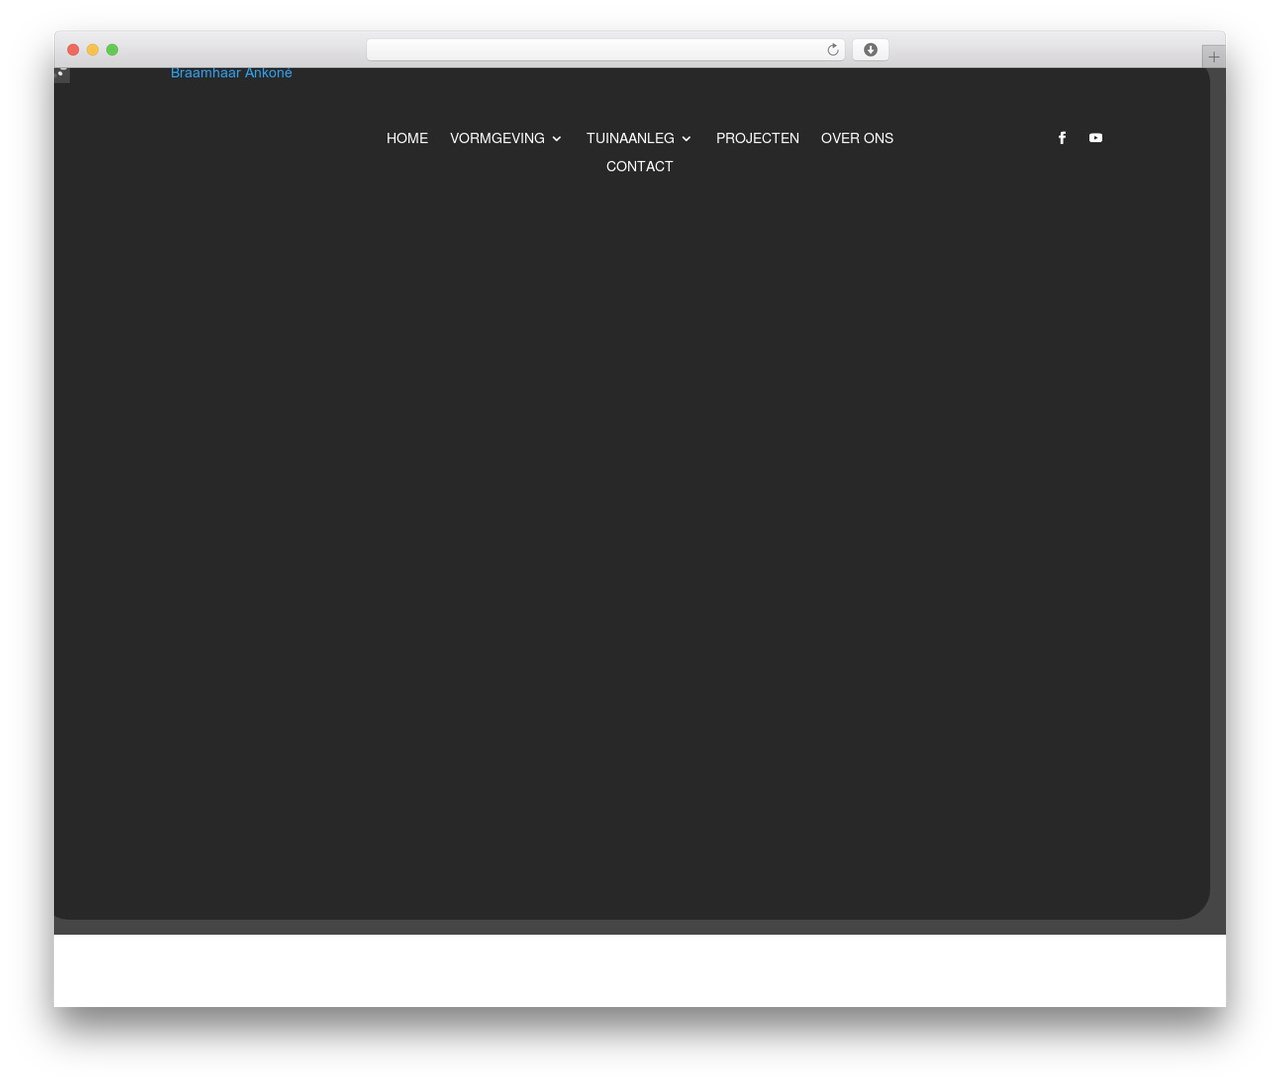Image resolution: width=1280 pixels, height=1084 pixels.
Task: Open the YouTube social icon
Action: pyautogui.click(x=1096, y=138)
